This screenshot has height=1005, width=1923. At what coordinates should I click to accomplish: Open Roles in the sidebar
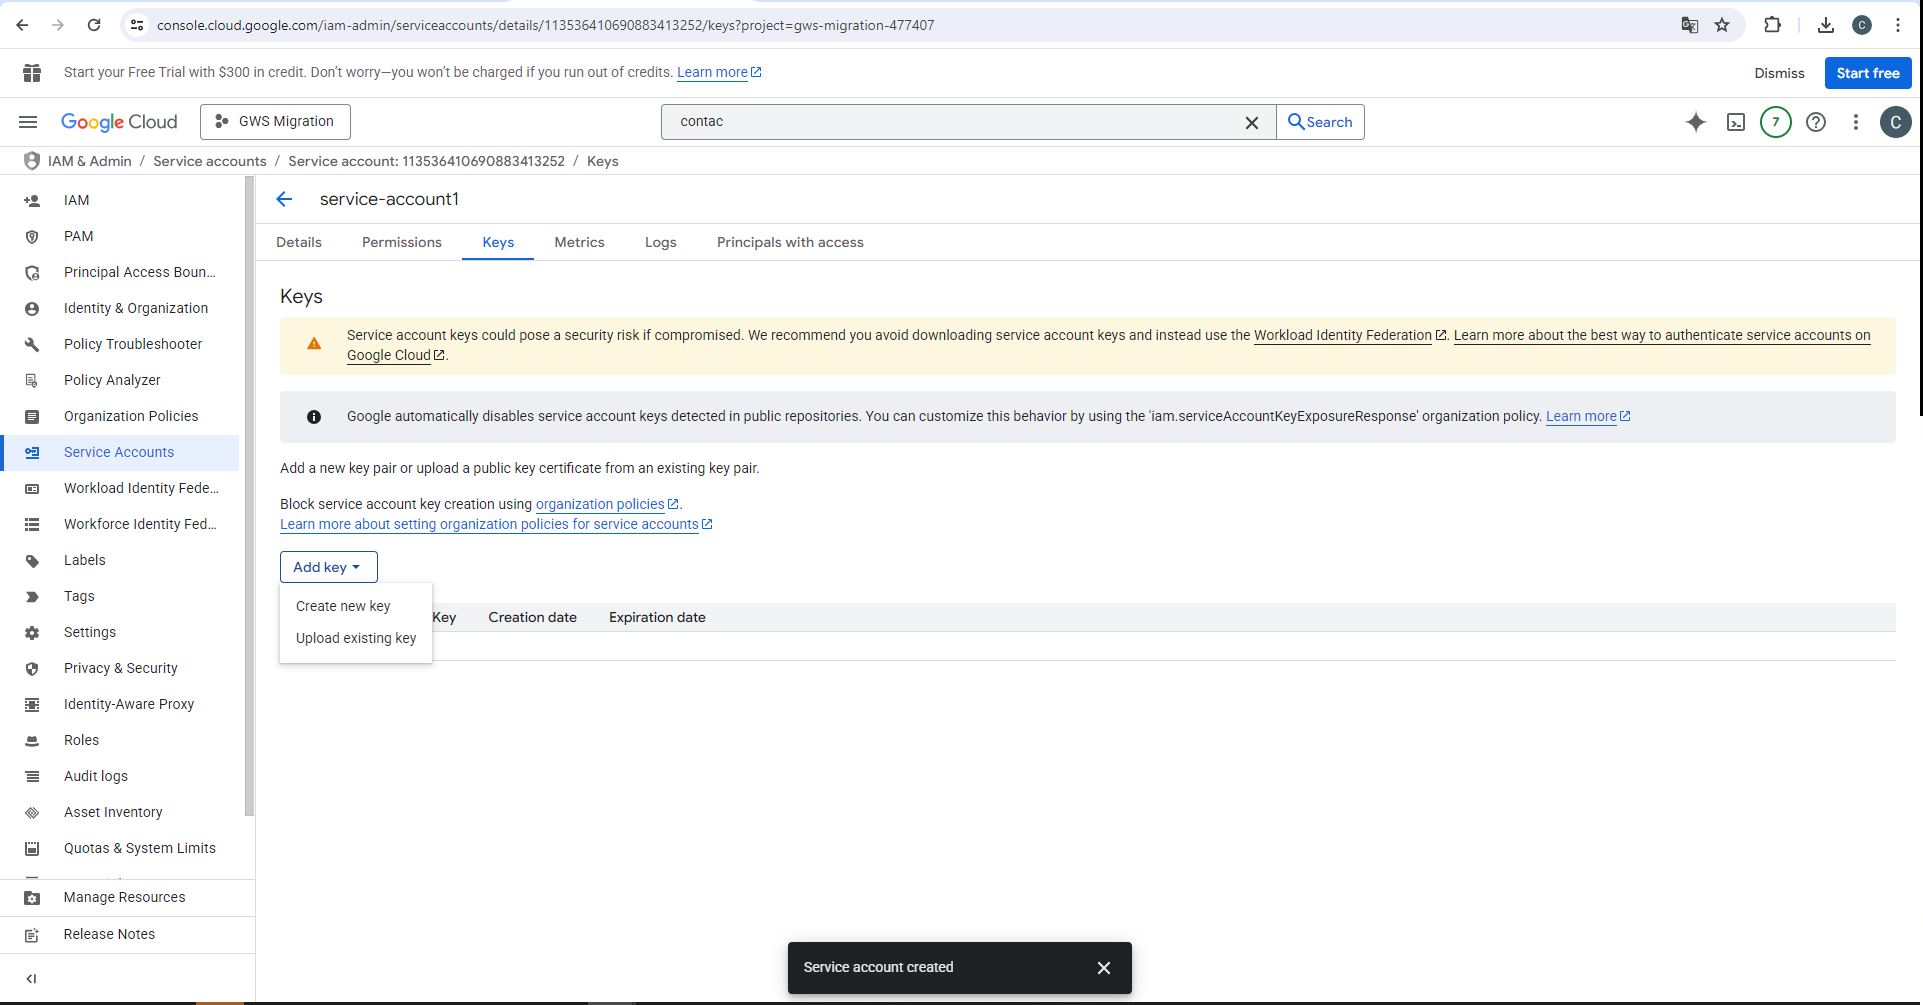81,740
